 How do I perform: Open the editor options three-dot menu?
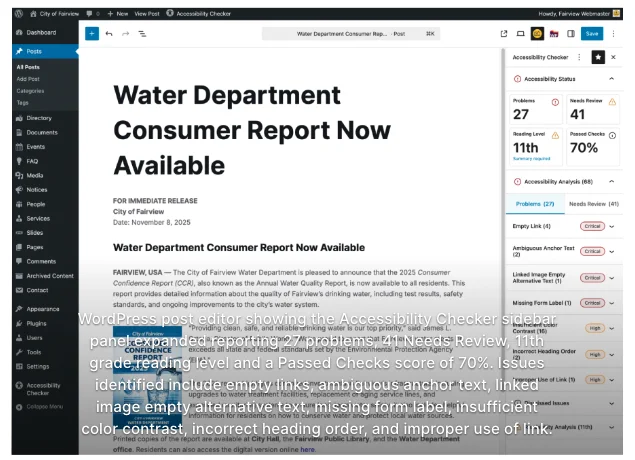tap(613, 34)
